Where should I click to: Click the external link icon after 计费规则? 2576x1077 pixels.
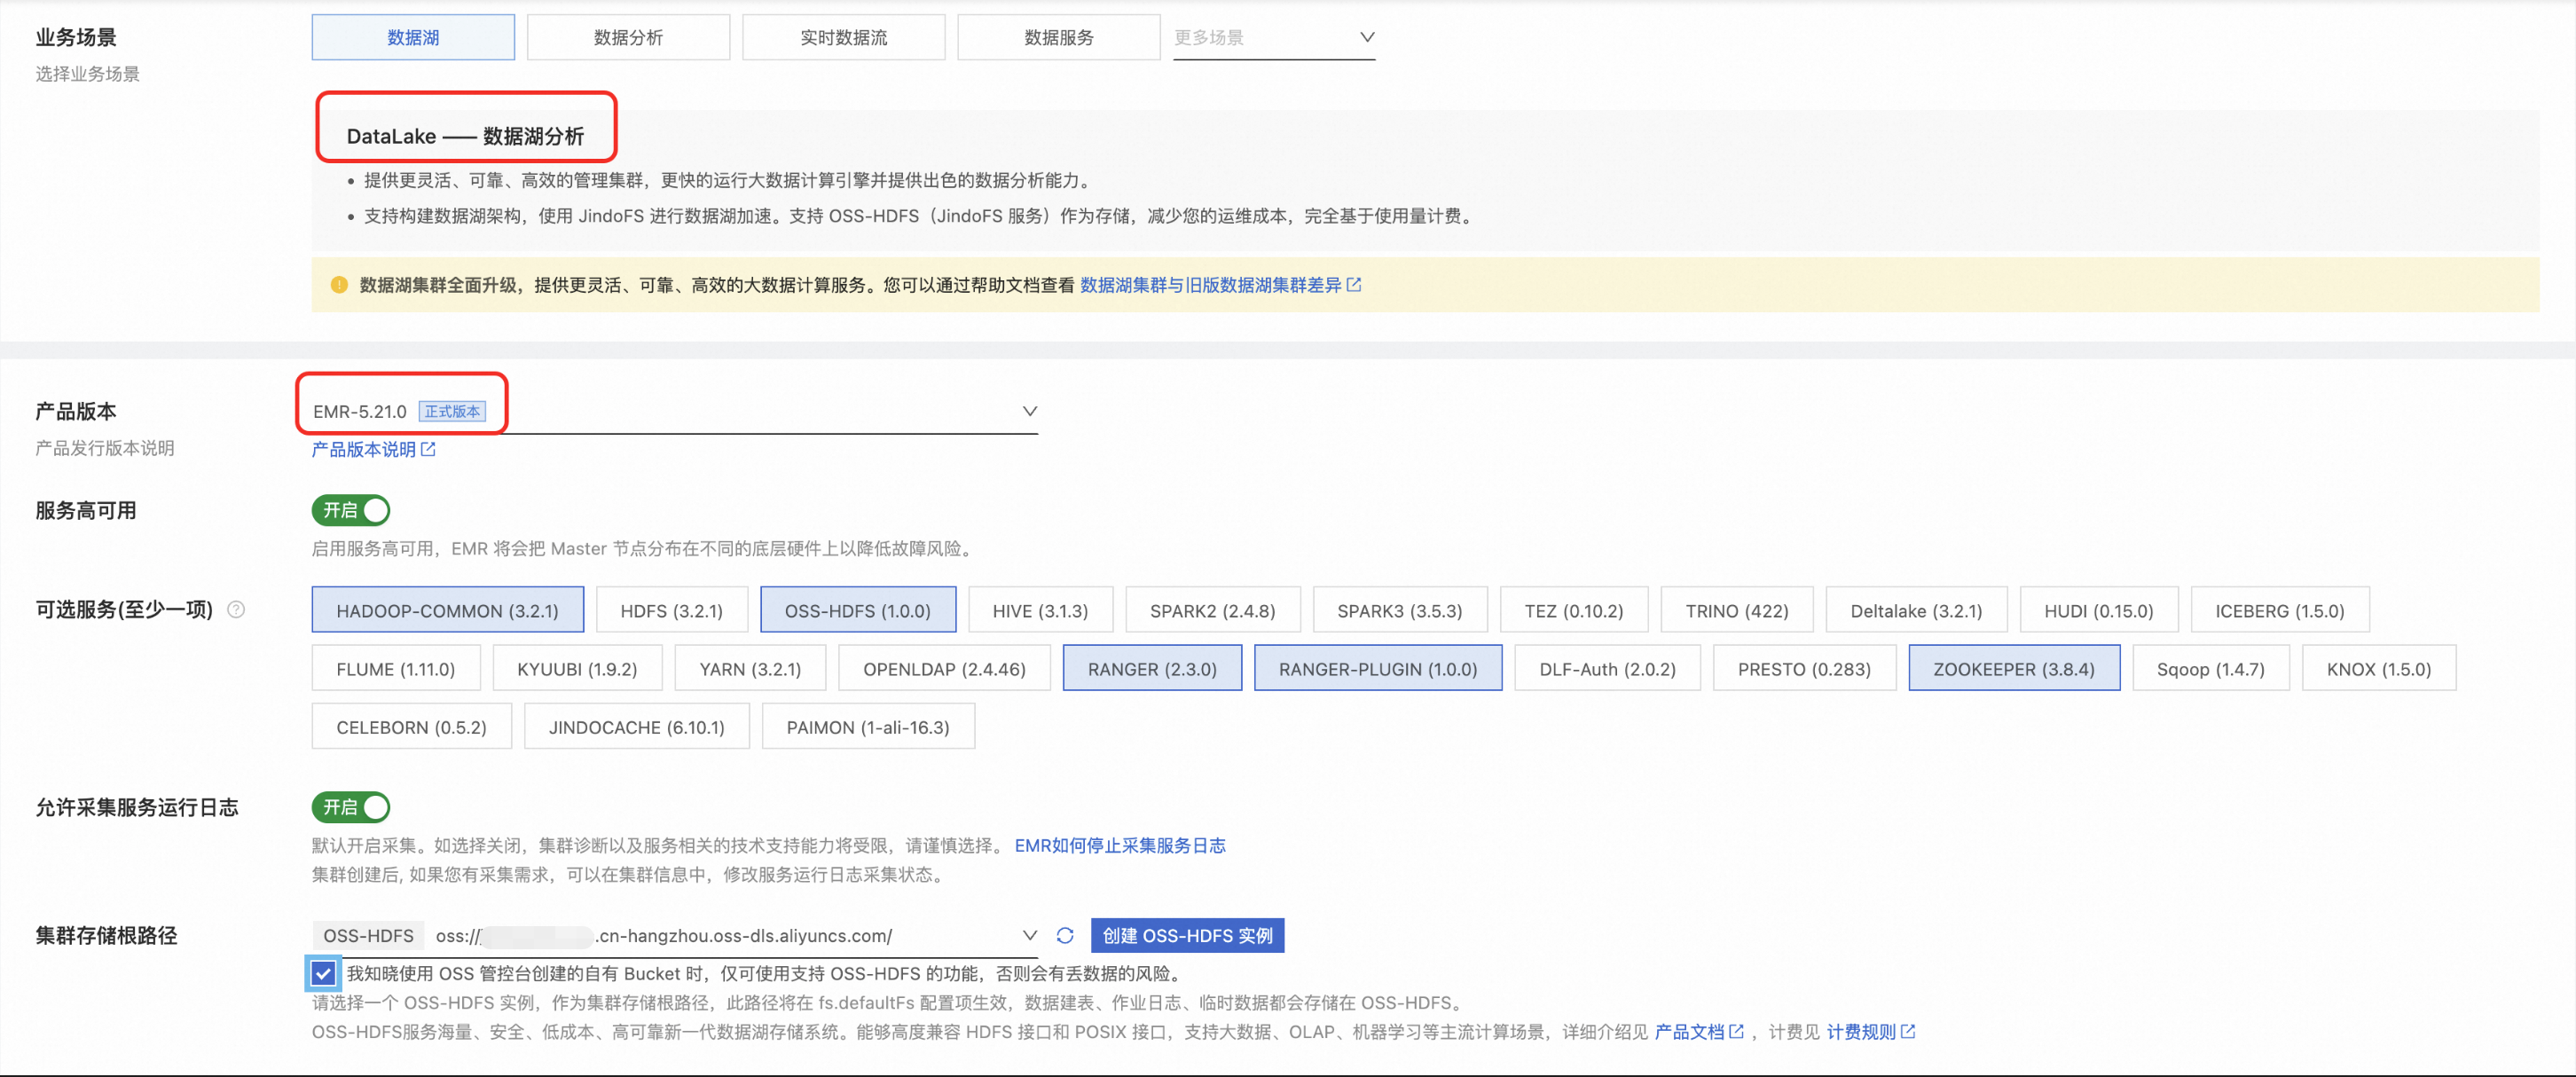pos(1908,1031)
